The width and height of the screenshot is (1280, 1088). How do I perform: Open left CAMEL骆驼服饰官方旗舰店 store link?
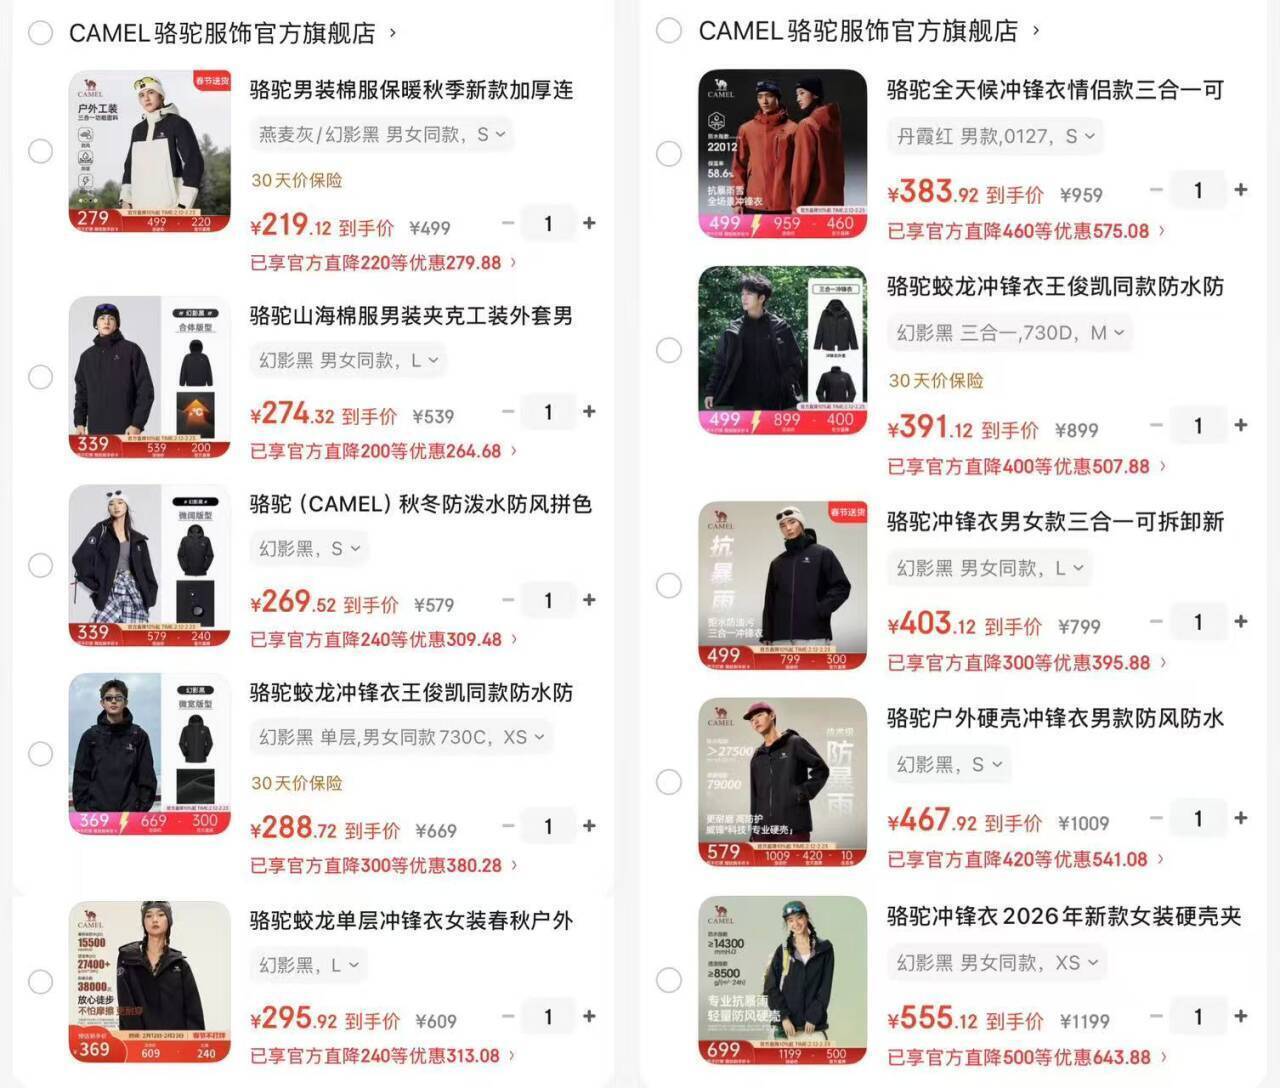[232, 33]
